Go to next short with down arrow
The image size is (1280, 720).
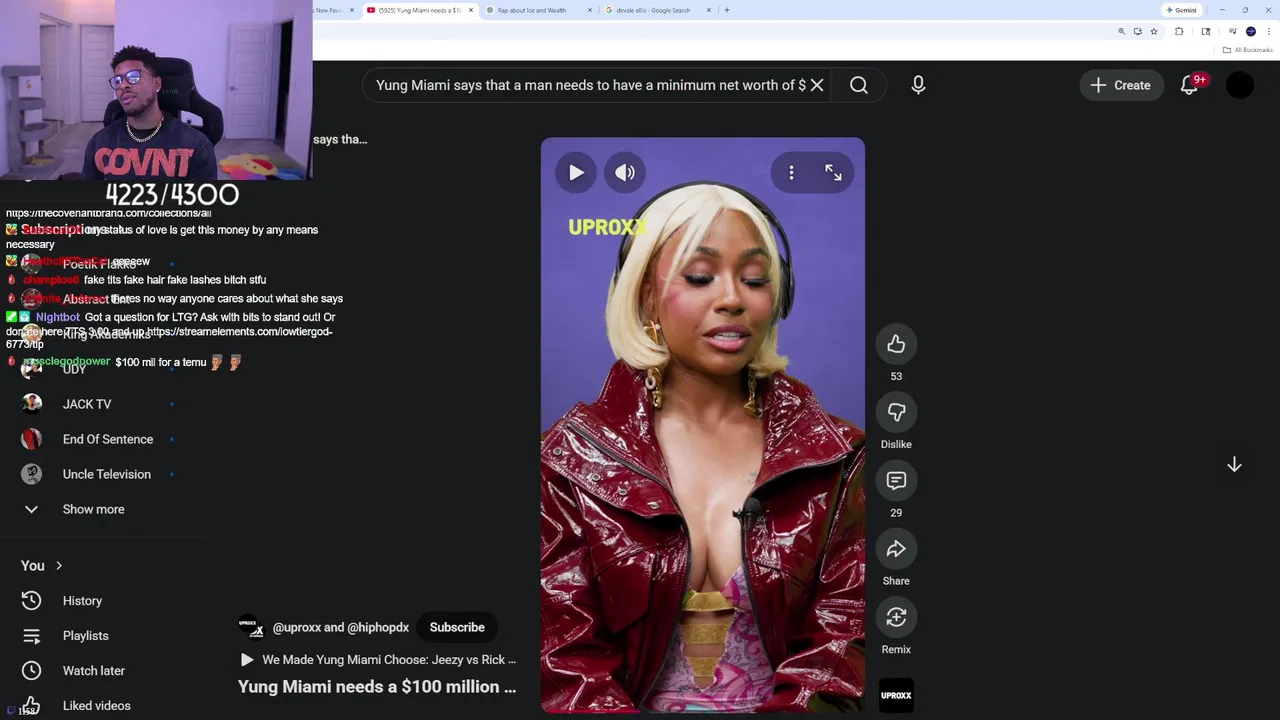coord(1234,465)
